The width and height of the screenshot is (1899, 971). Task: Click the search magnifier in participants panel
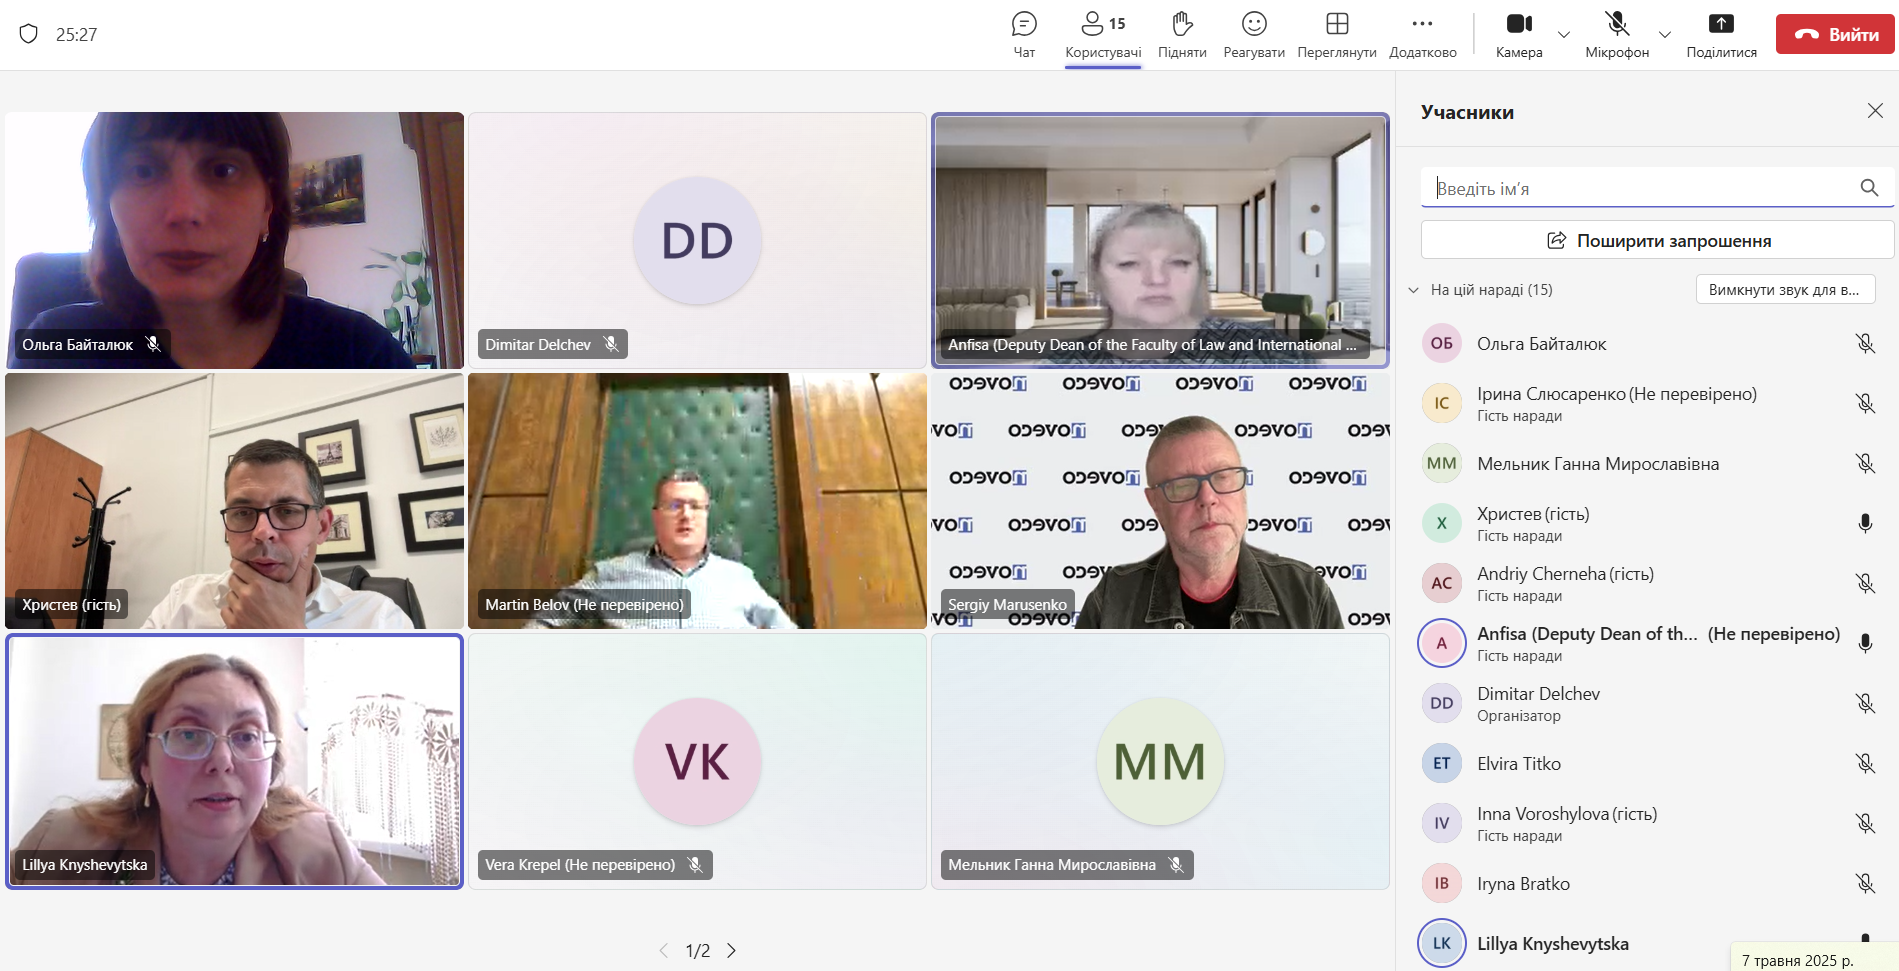(x=1869, y=188)
